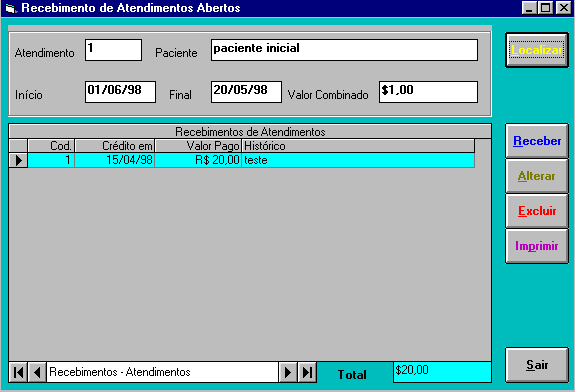Click the Alterar button
The height and width of the screenshot is (392, 575).
(537, 176)
